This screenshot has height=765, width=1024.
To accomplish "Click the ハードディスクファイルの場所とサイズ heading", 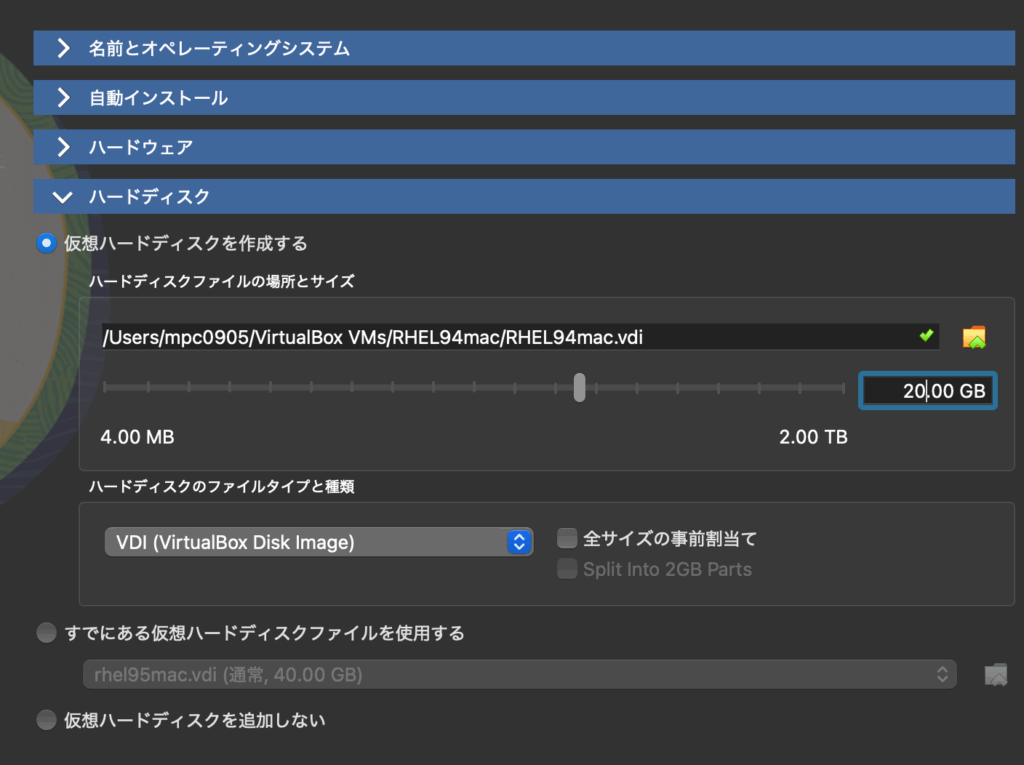I will [x=221, y=282].
